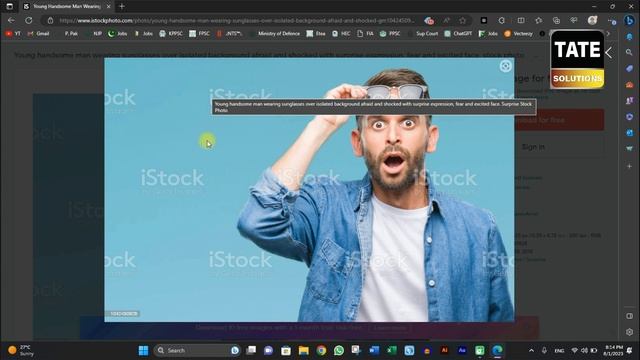This screenshot has height=360, width=640.
Task: Launch Google Chrome from taskbar
Action: [321, 350]
